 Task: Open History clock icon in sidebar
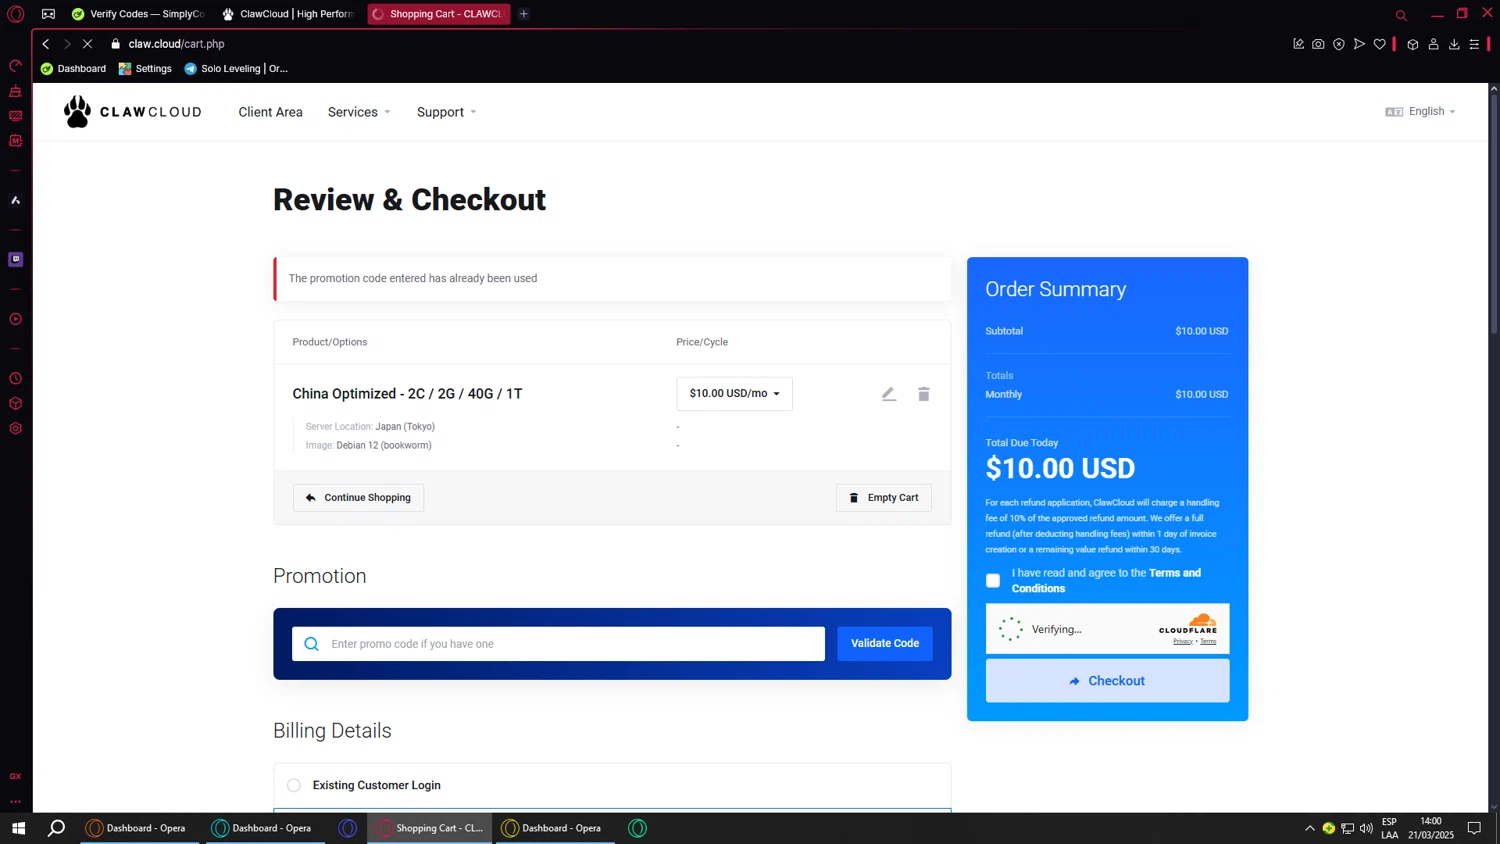click(x=15, y=379)
